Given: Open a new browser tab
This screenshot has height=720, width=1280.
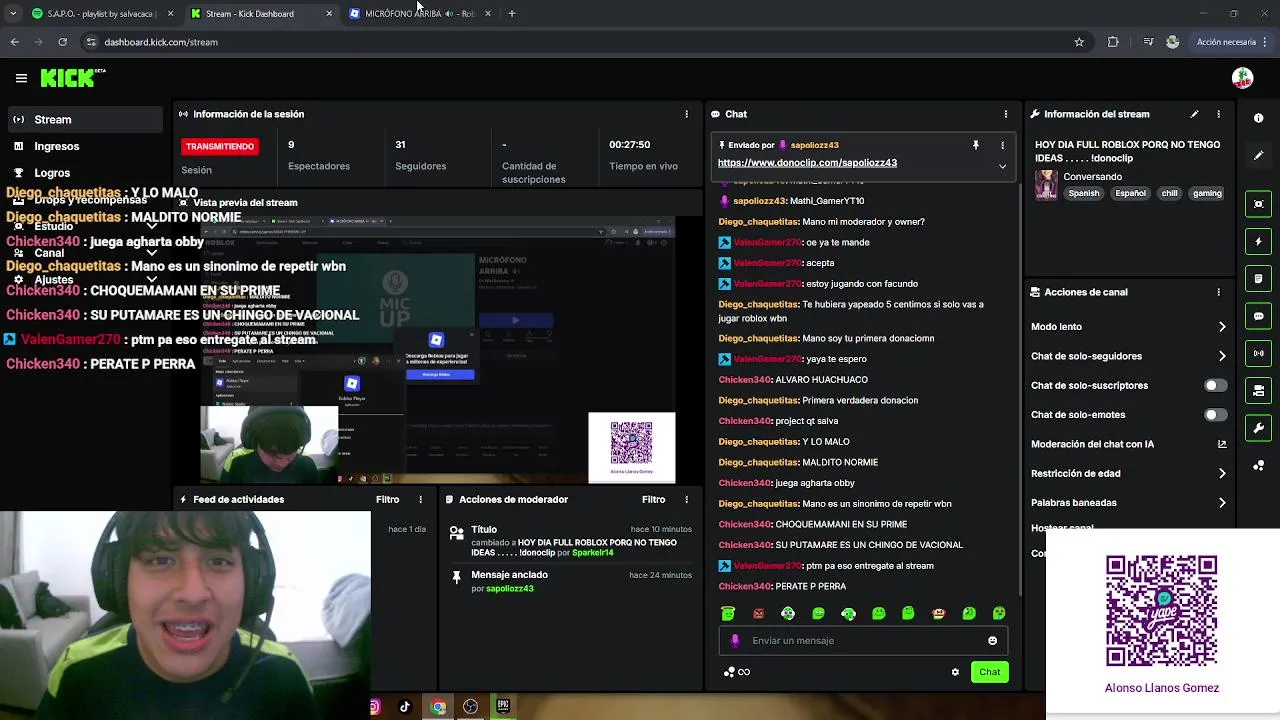Looking at the screenshot, I should (x=511, y=14).
